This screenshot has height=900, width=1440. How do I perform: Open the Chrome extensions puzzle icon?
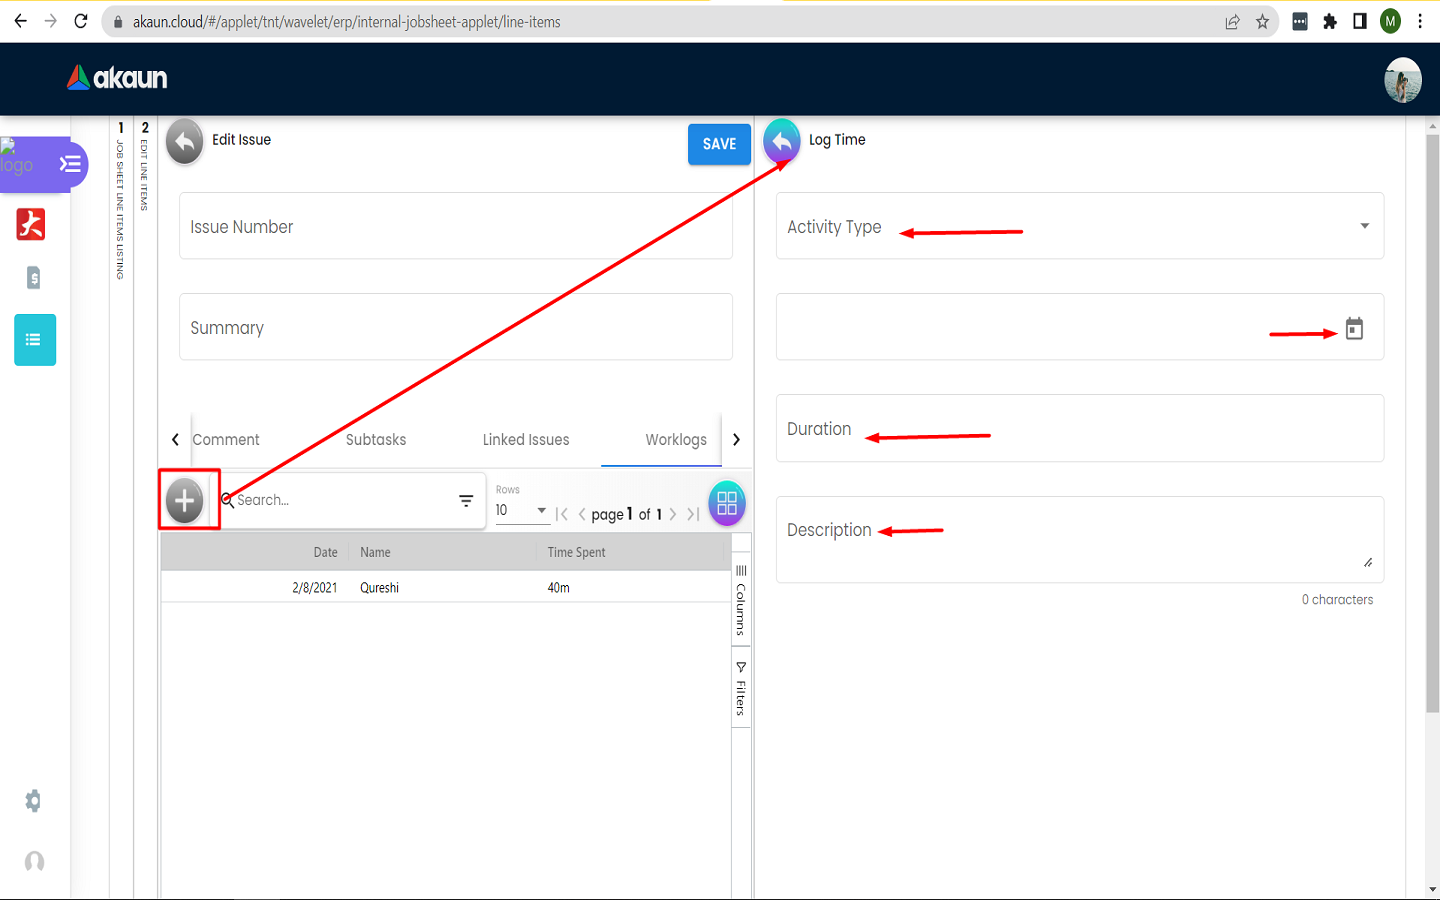click(1330, 21)
